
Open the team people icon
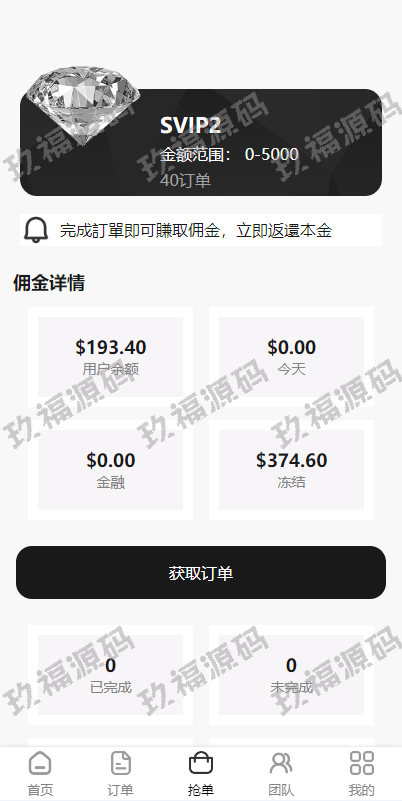coord(281,763)
